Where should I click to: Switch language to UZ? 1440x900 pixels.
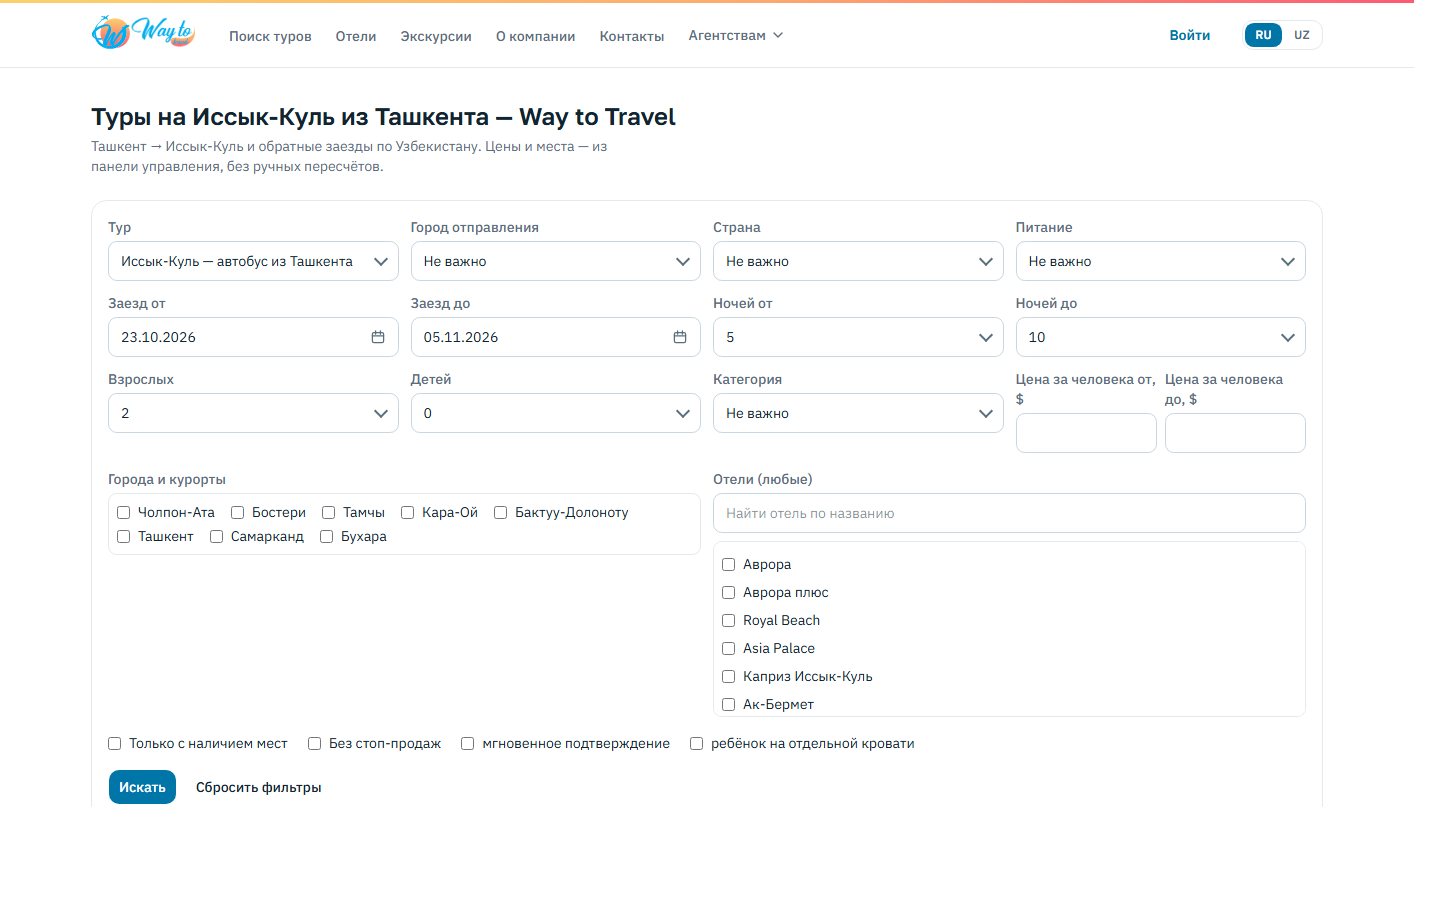click(x=1301, y=35)
